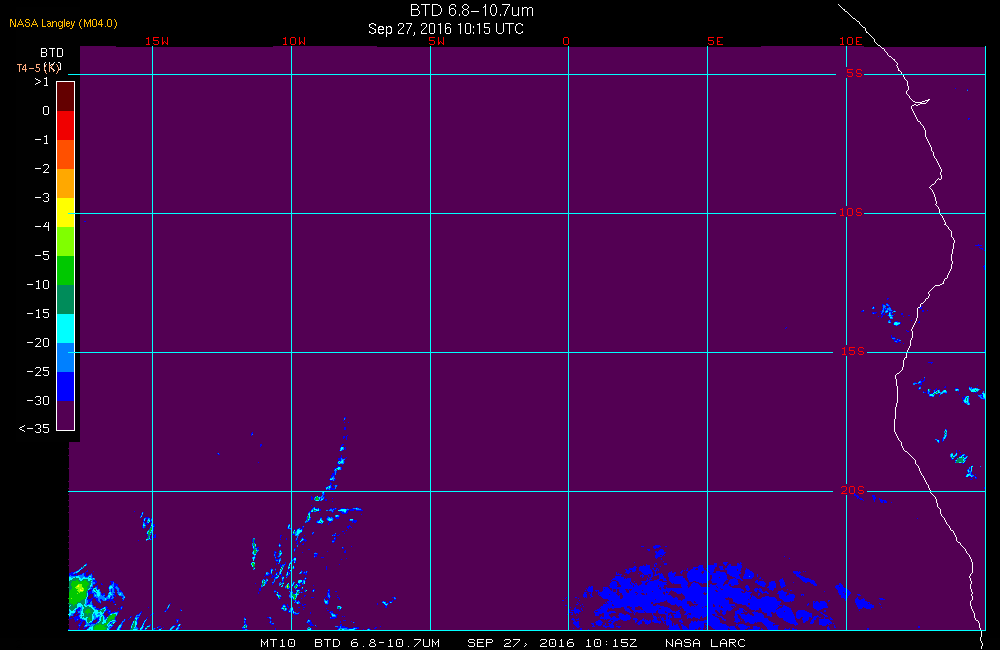Click the yellow -3 to -4 K legend swatch
The width and height of the screenshot is (1000, 650).
[x=66, y=212]
